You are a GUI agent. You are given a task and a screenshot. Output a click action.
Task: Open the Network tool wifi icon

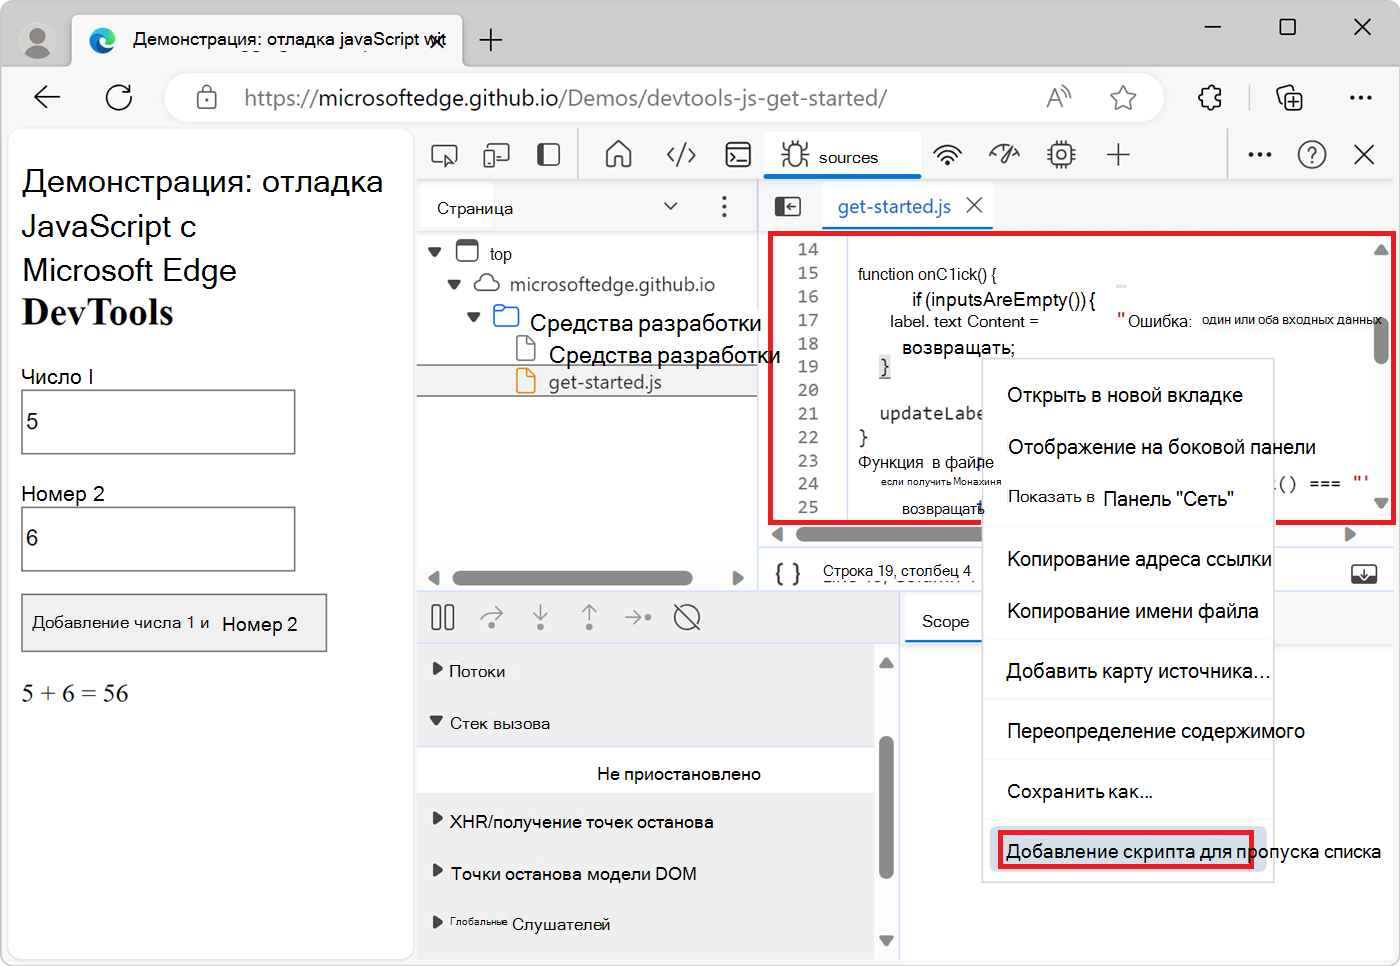point(947,155)
